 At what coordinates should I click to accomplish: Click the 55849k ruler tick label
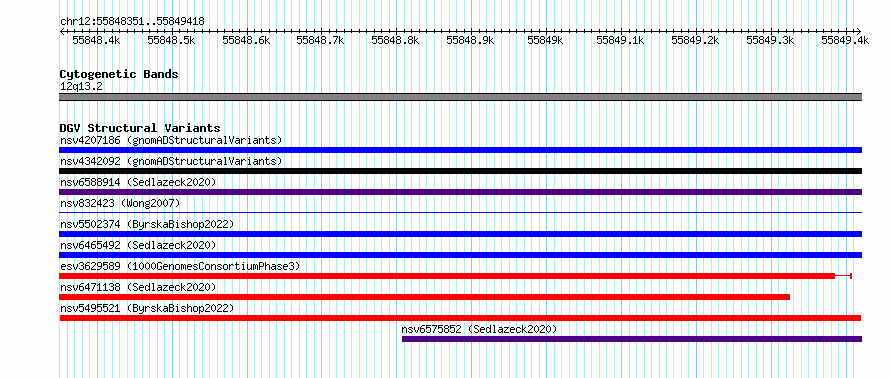[545, 40]
